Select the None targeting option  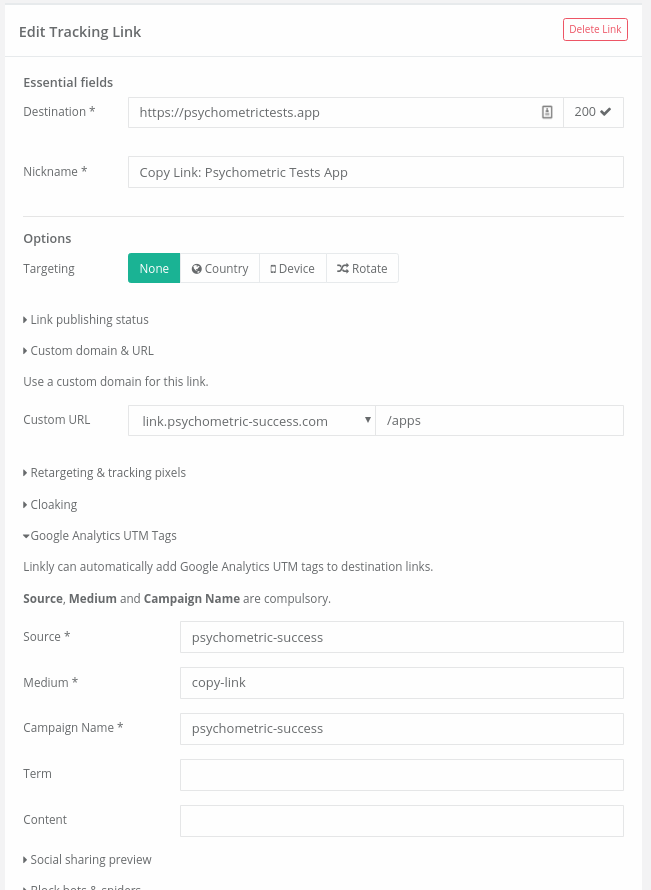pyautogui.click(x=154, y=269)
